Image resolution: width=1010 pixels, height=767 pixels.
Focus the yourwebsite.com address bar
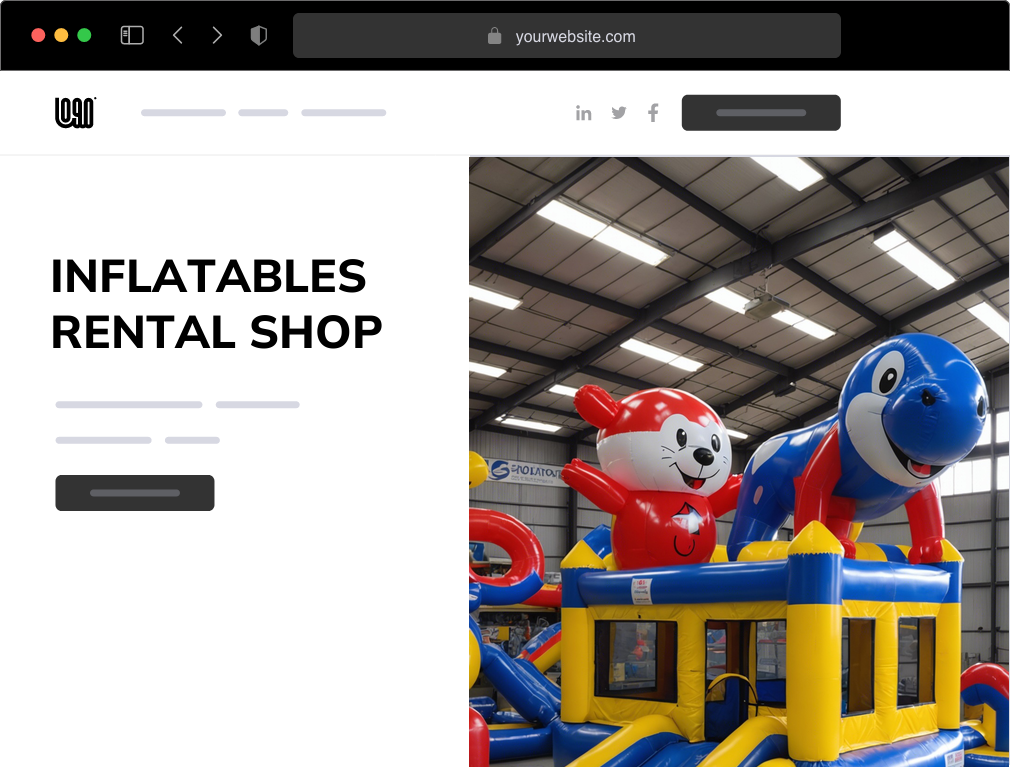coord(567,36)
